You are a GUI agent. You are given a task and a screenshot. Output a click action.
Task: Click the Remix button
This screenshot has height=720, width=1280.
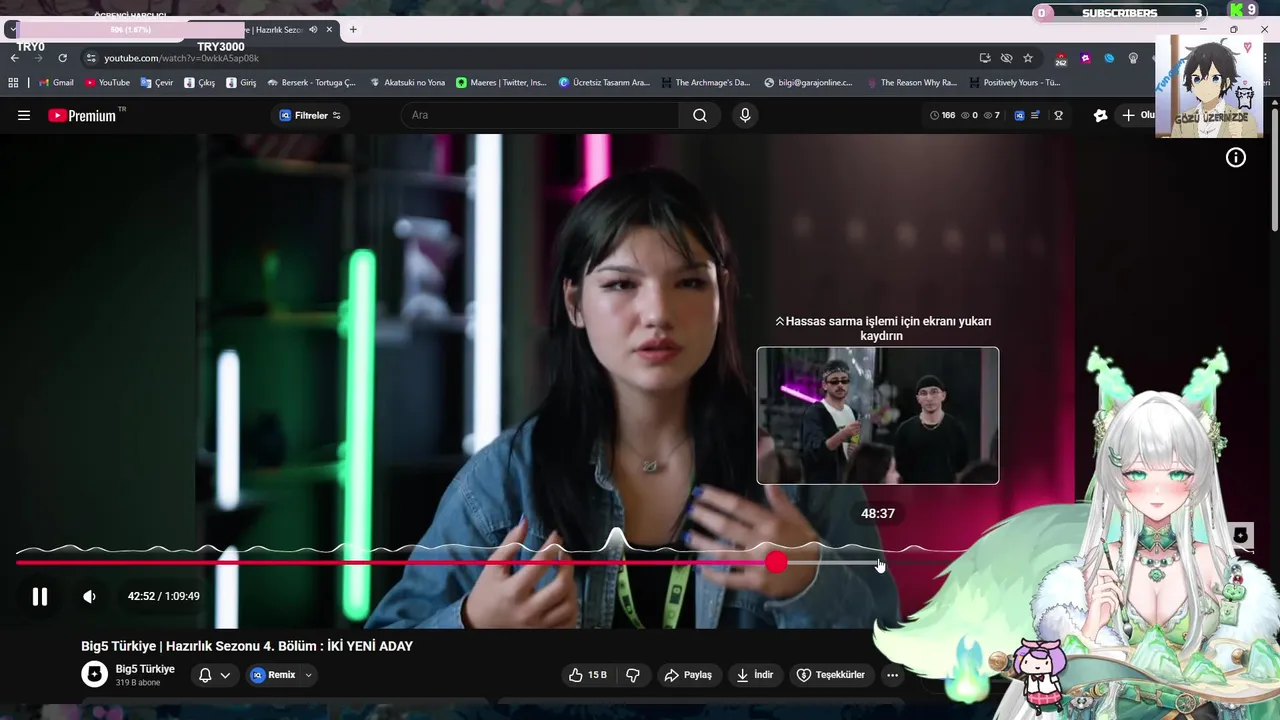[274, 675]
